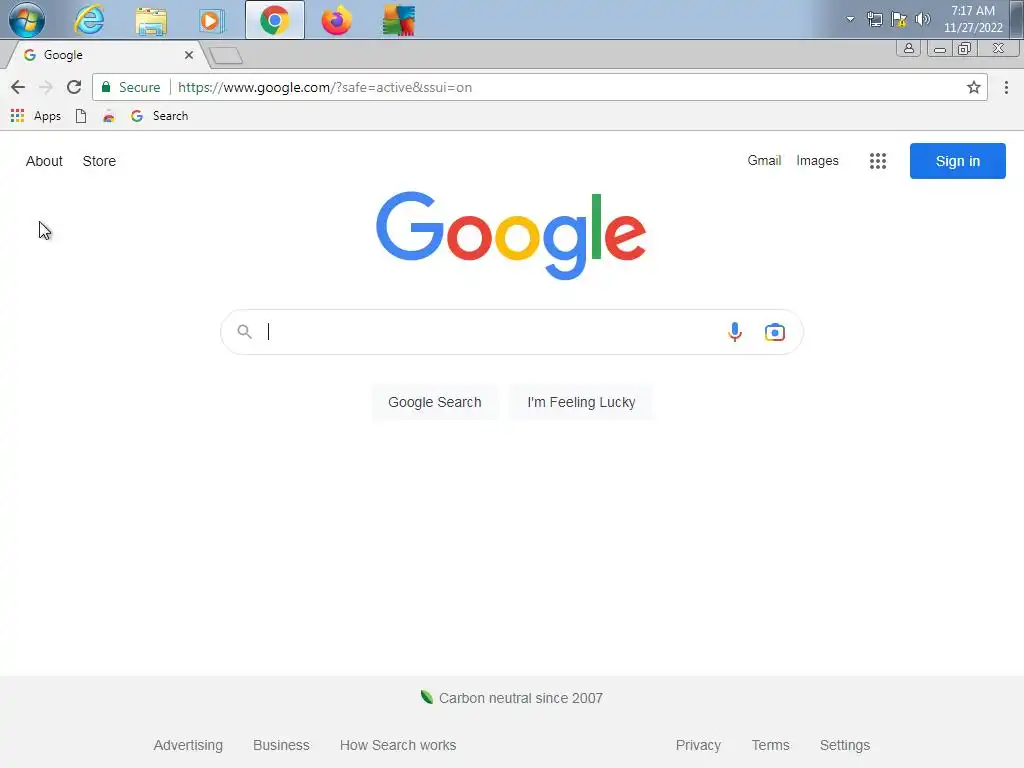Open Carbon neutral since 2007 link
Image resolution: width=1024 pixels, height=768 pixels.
click(512, 698)
